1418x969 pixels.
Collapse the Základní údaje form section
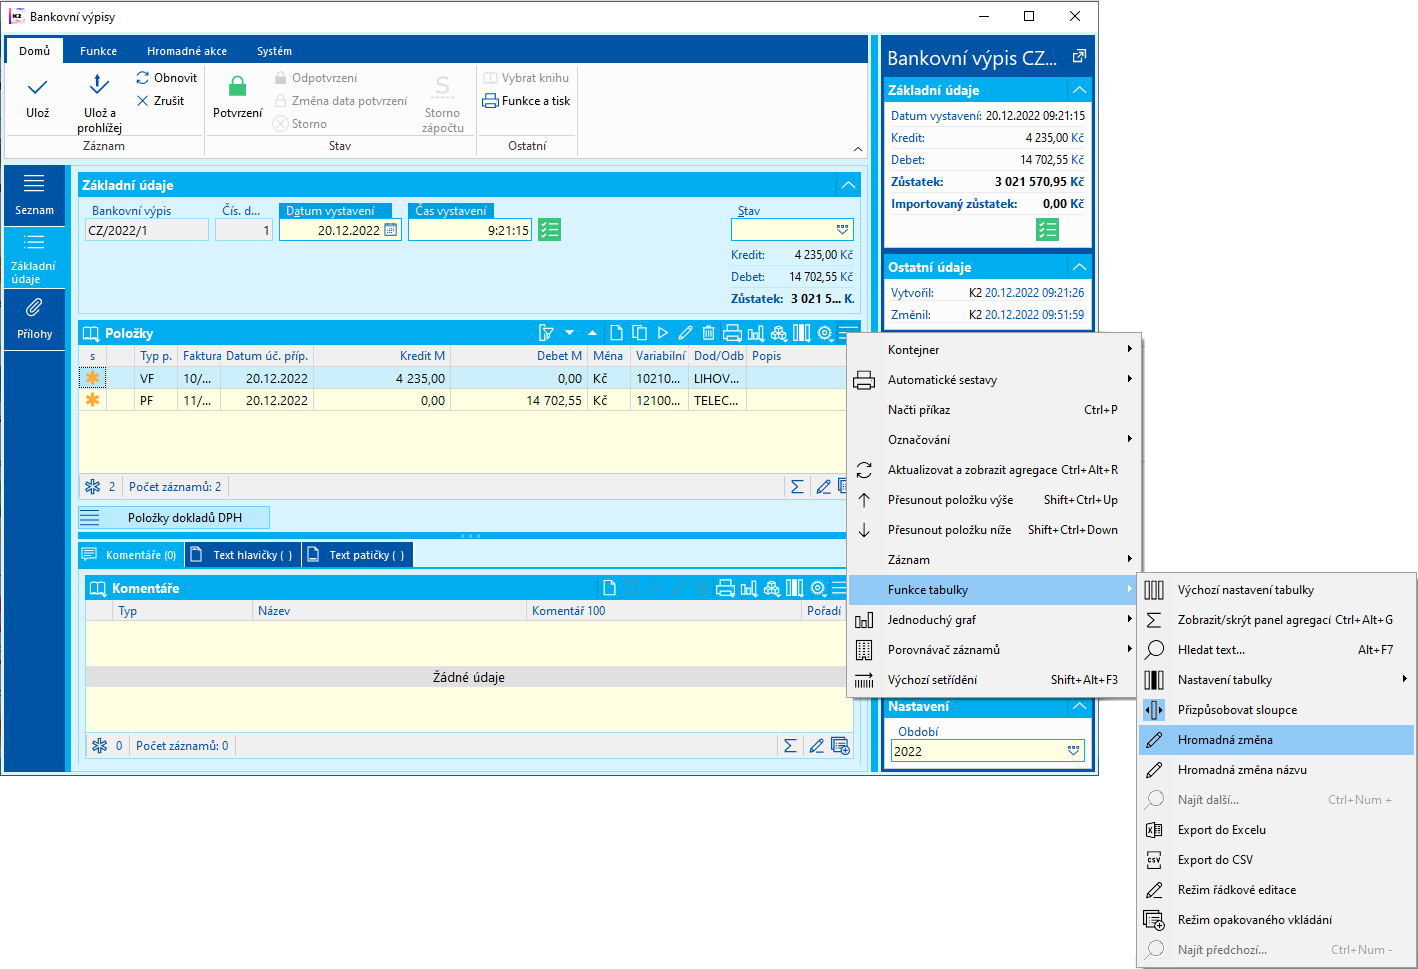pyautogui.click(x=848, y=185)
